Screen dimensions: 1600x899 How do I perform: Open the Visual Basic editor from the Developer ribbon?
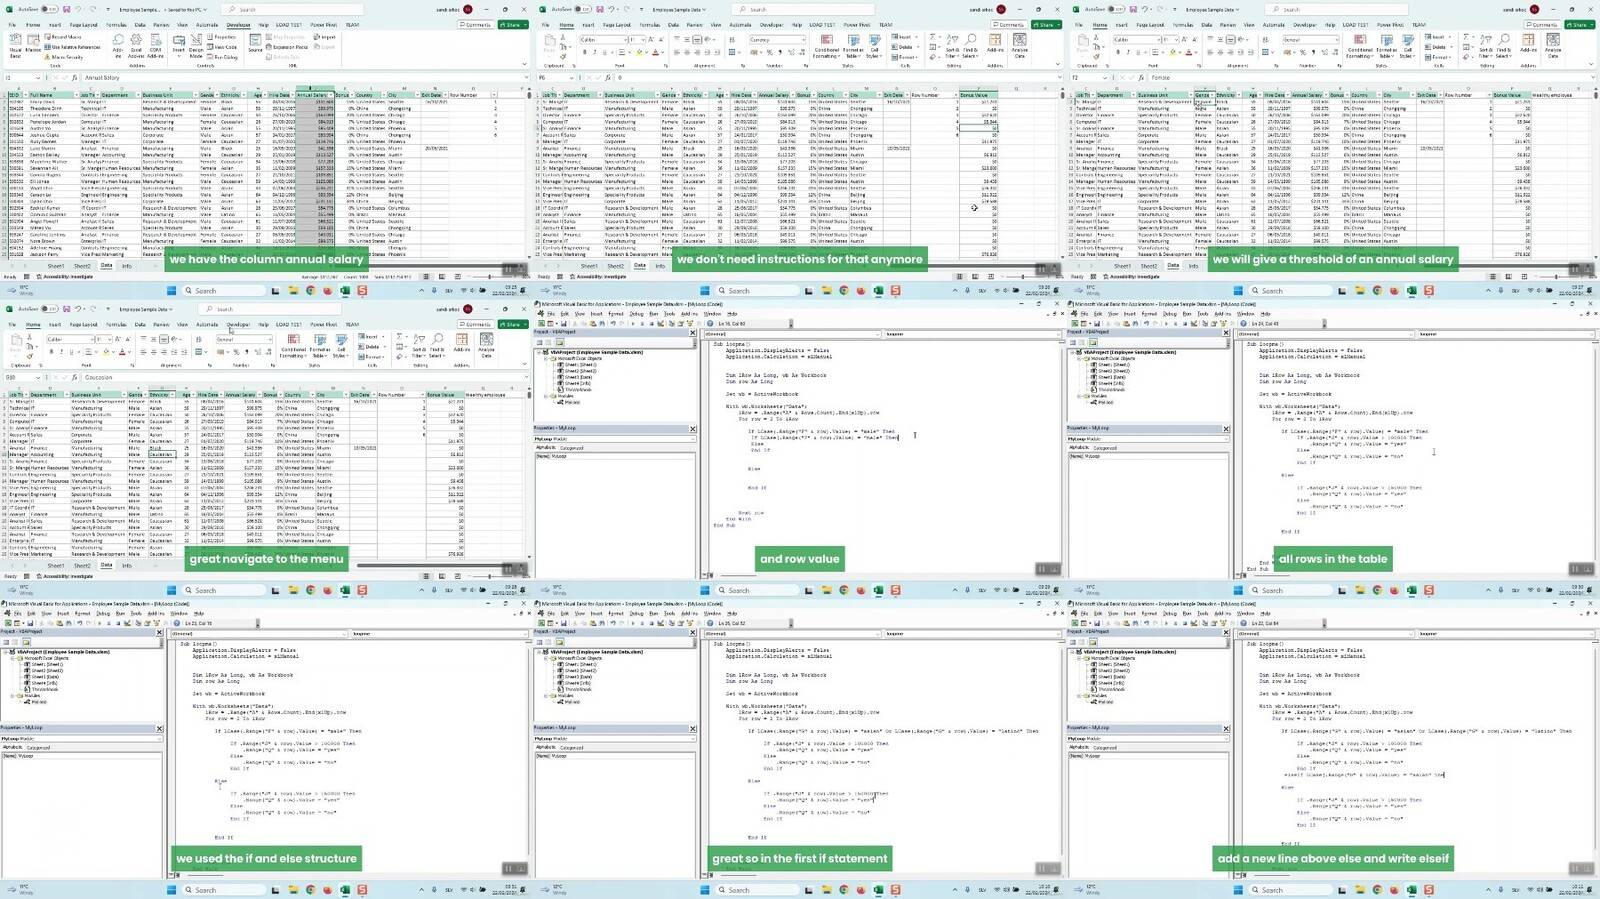[x=15, y=45]
